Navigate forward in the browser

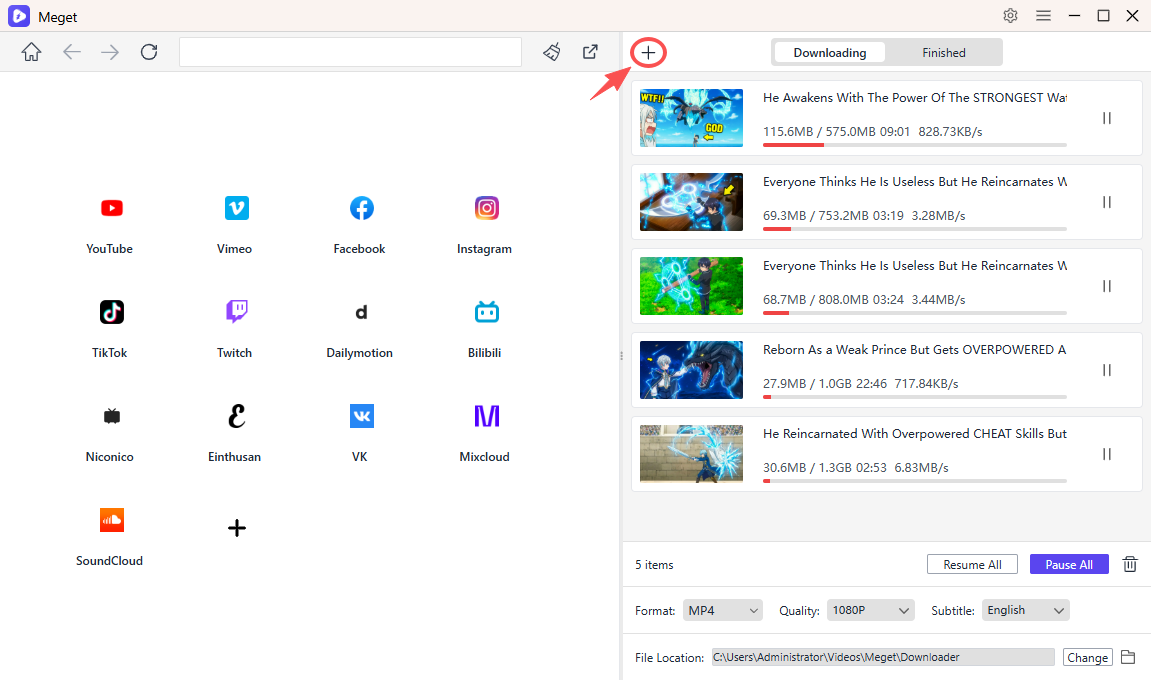point(110,52)
